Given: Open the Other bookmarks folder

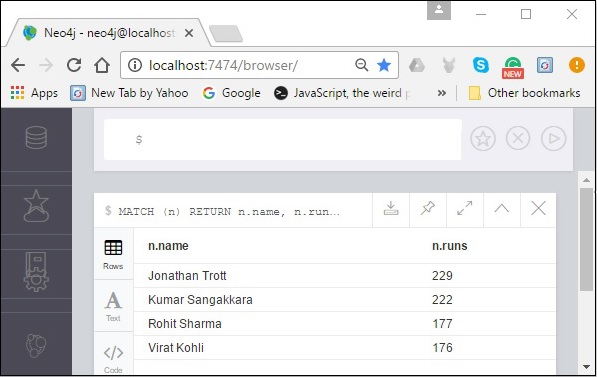Looking at the screenshot, I should click(524, 93).
